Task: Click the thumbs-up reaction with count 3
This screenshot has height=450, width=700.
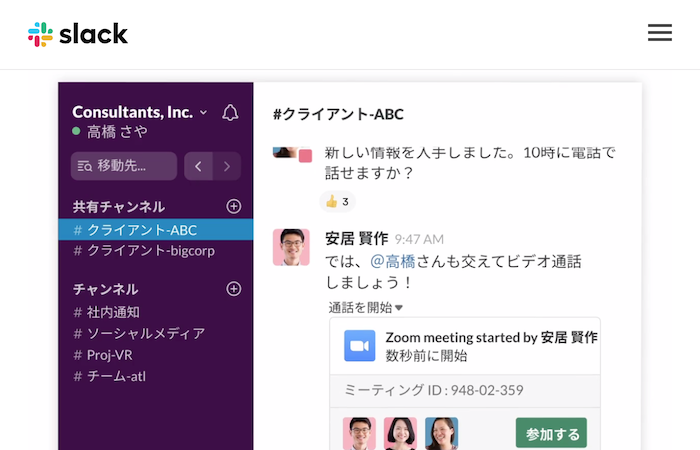Action: [x=338, y=202]
